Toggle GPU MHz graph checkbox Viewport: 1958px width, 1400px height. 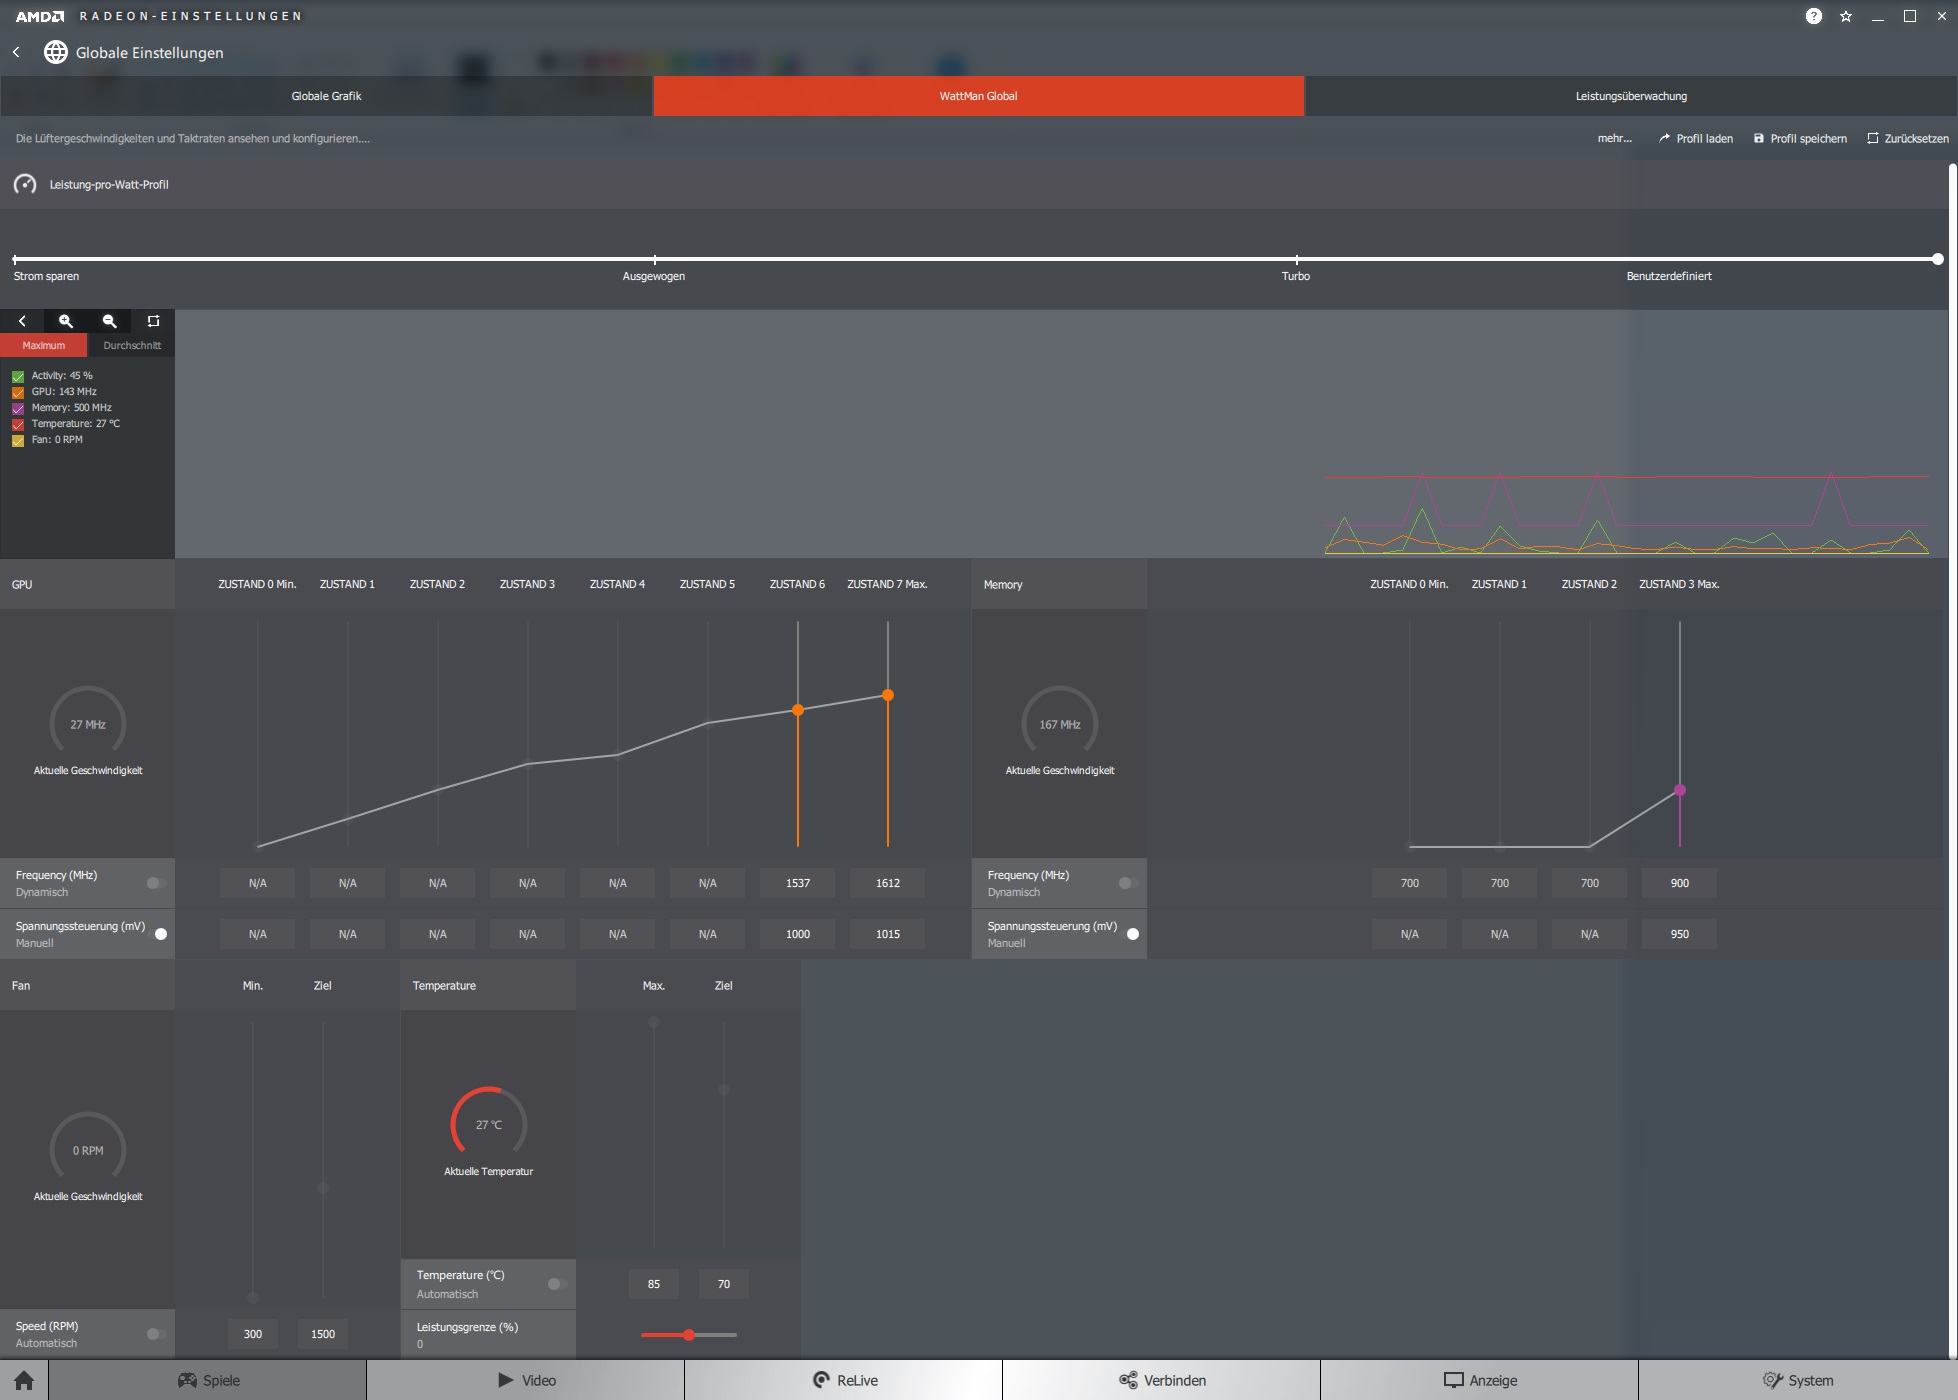point(18,392)
